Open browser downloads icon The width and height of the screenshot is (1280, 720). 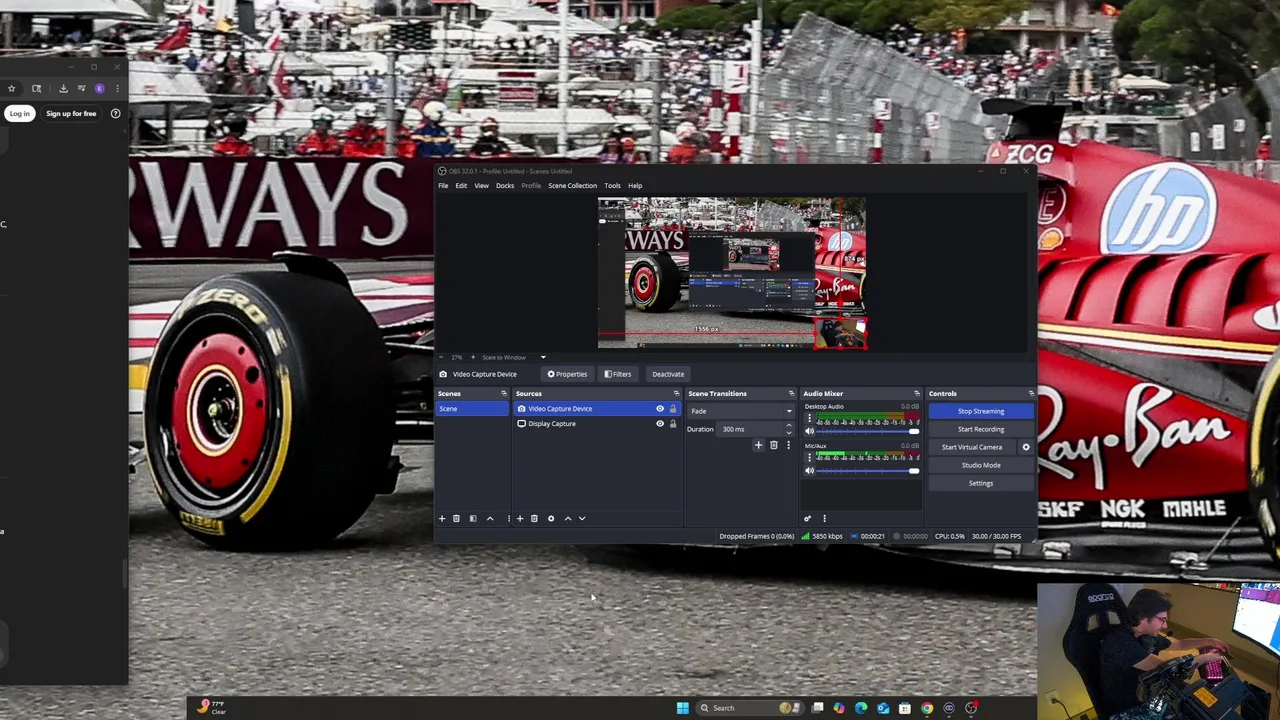[63, 89]
